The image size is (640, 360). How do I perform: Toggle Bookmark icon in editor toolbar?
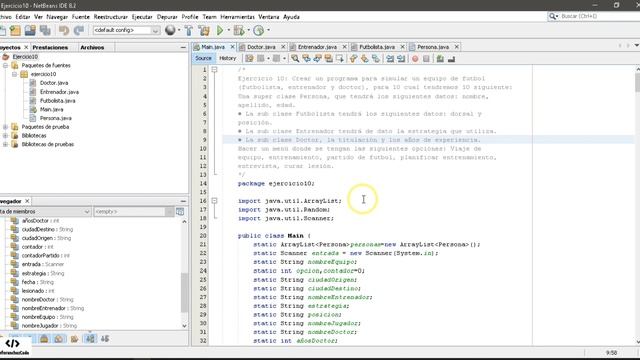click(376, 59)
